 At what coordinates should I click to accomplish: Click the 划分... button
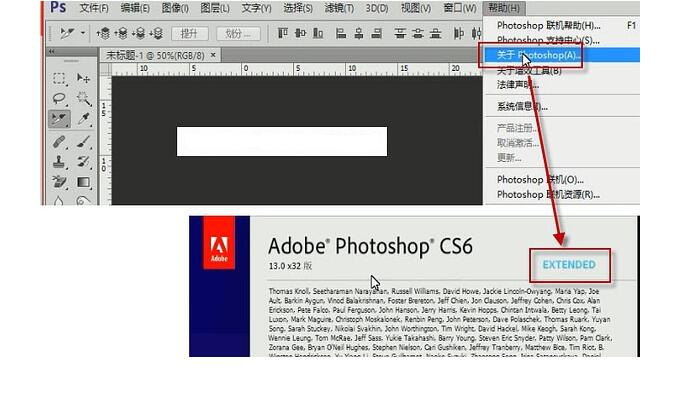[238, 34]
